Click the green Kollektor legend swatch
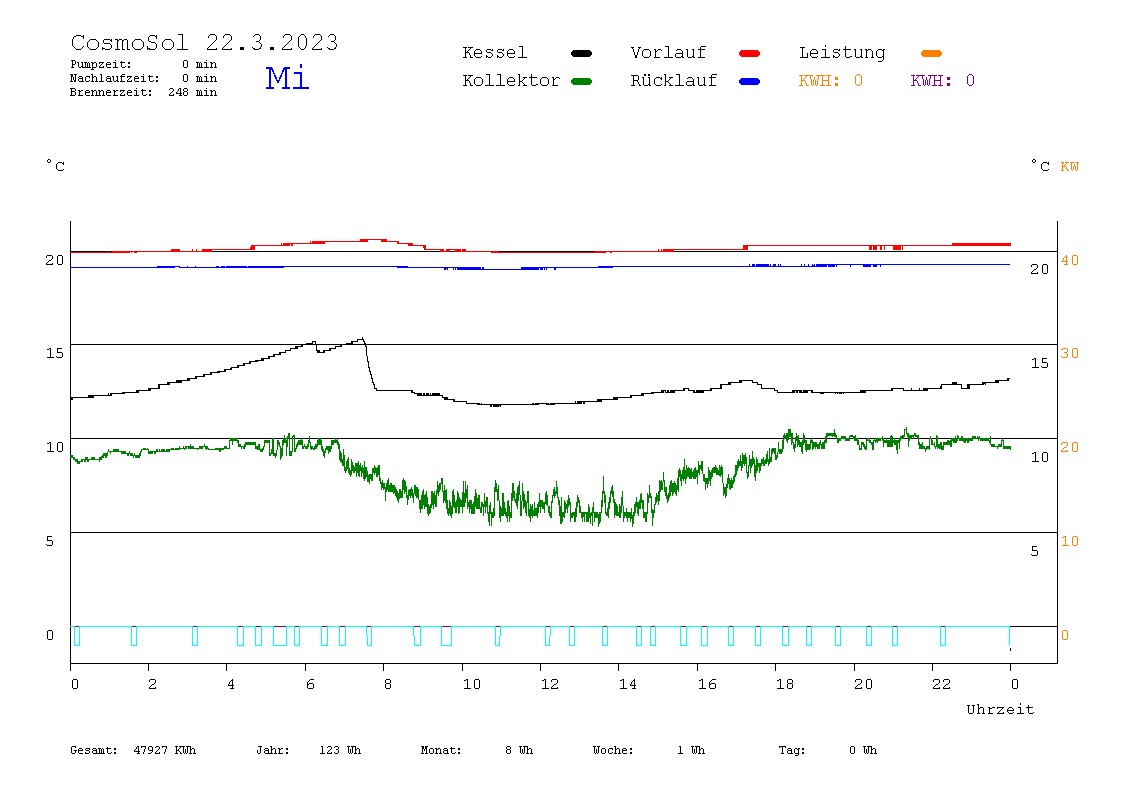1148x812 pixels. tap(581, 81)
